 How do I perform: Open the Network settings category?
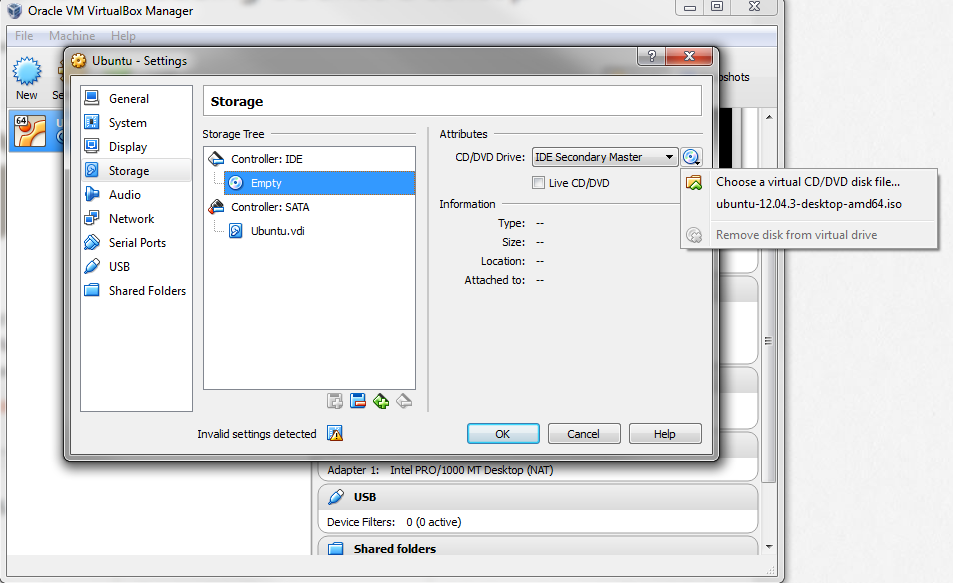tap(136, 219)
